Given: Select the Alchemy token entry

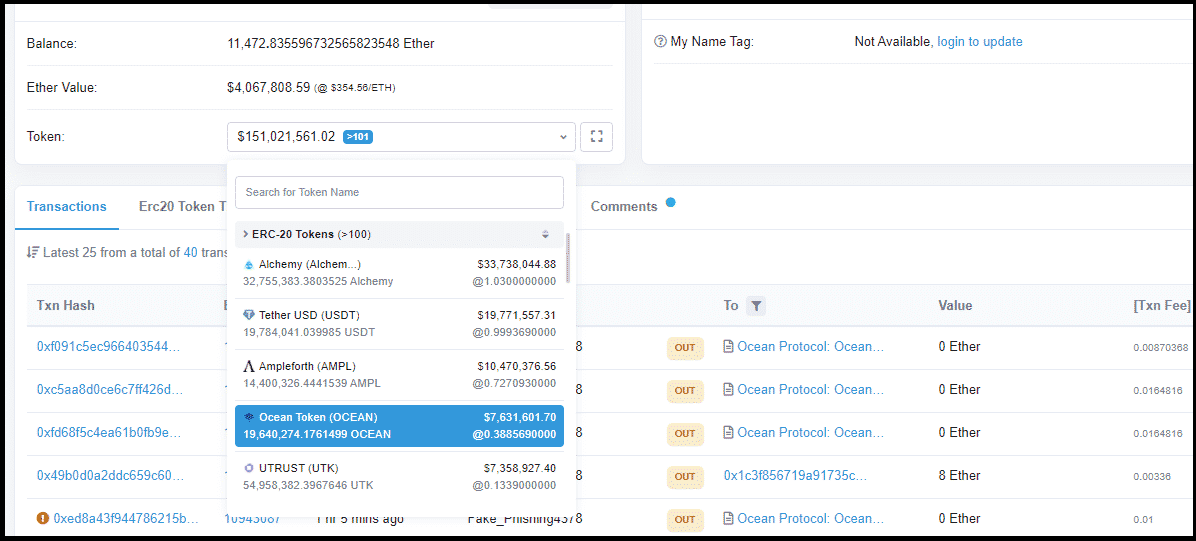Looking at the screenshot, I should [399, 272].
